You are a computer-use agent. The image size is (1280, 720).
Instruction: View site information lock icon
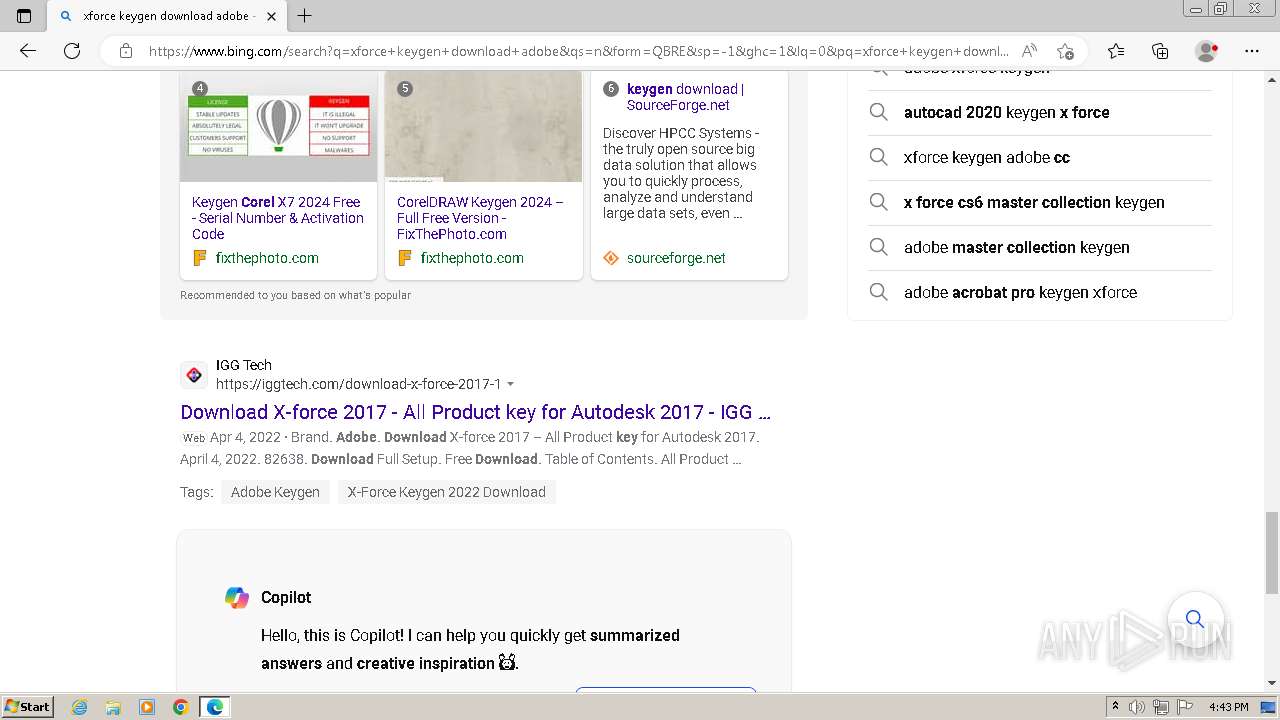(126, 51)
